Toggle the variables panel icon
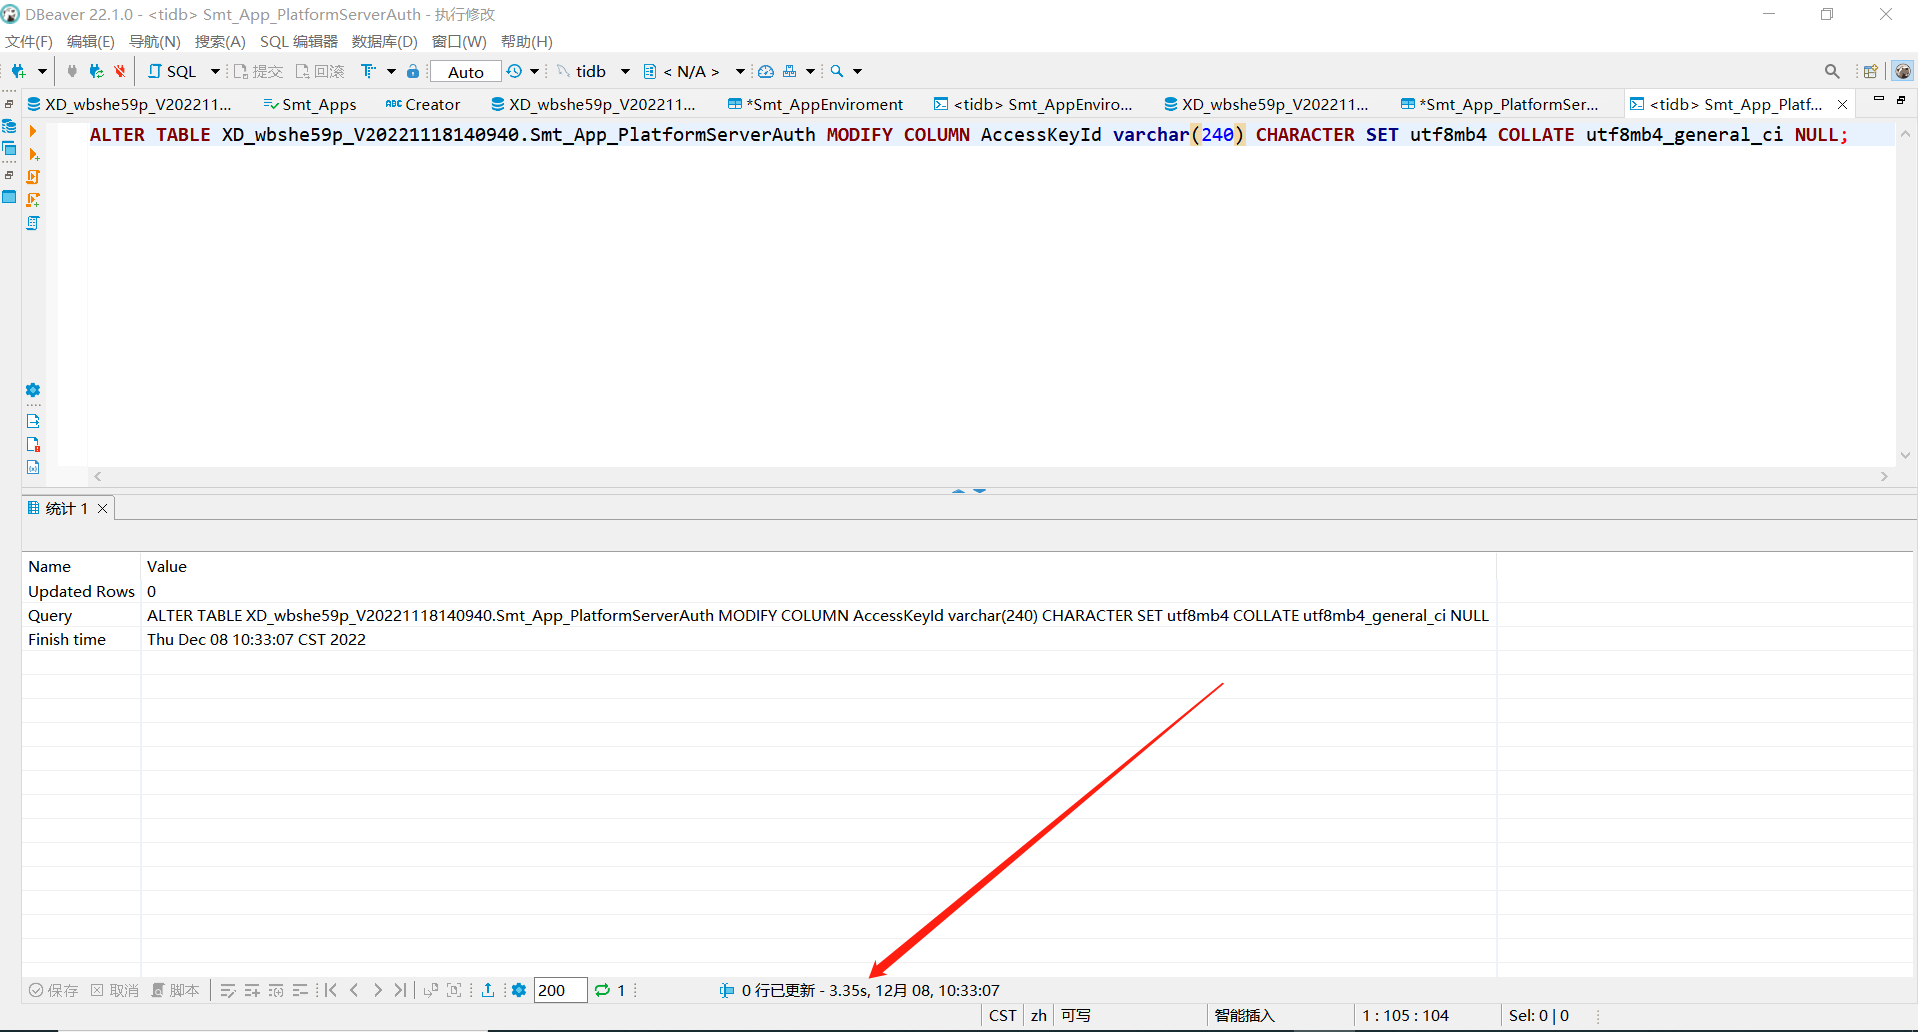This screenshot has height=1032, width=1918. pyautogui.click(x=33, y=467)
